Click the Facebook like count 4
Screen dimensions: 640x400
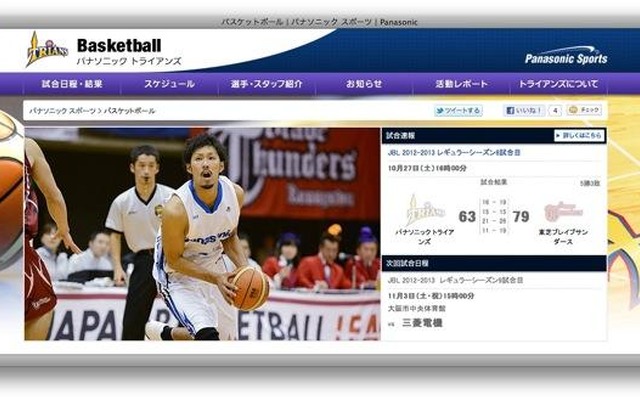555,111
